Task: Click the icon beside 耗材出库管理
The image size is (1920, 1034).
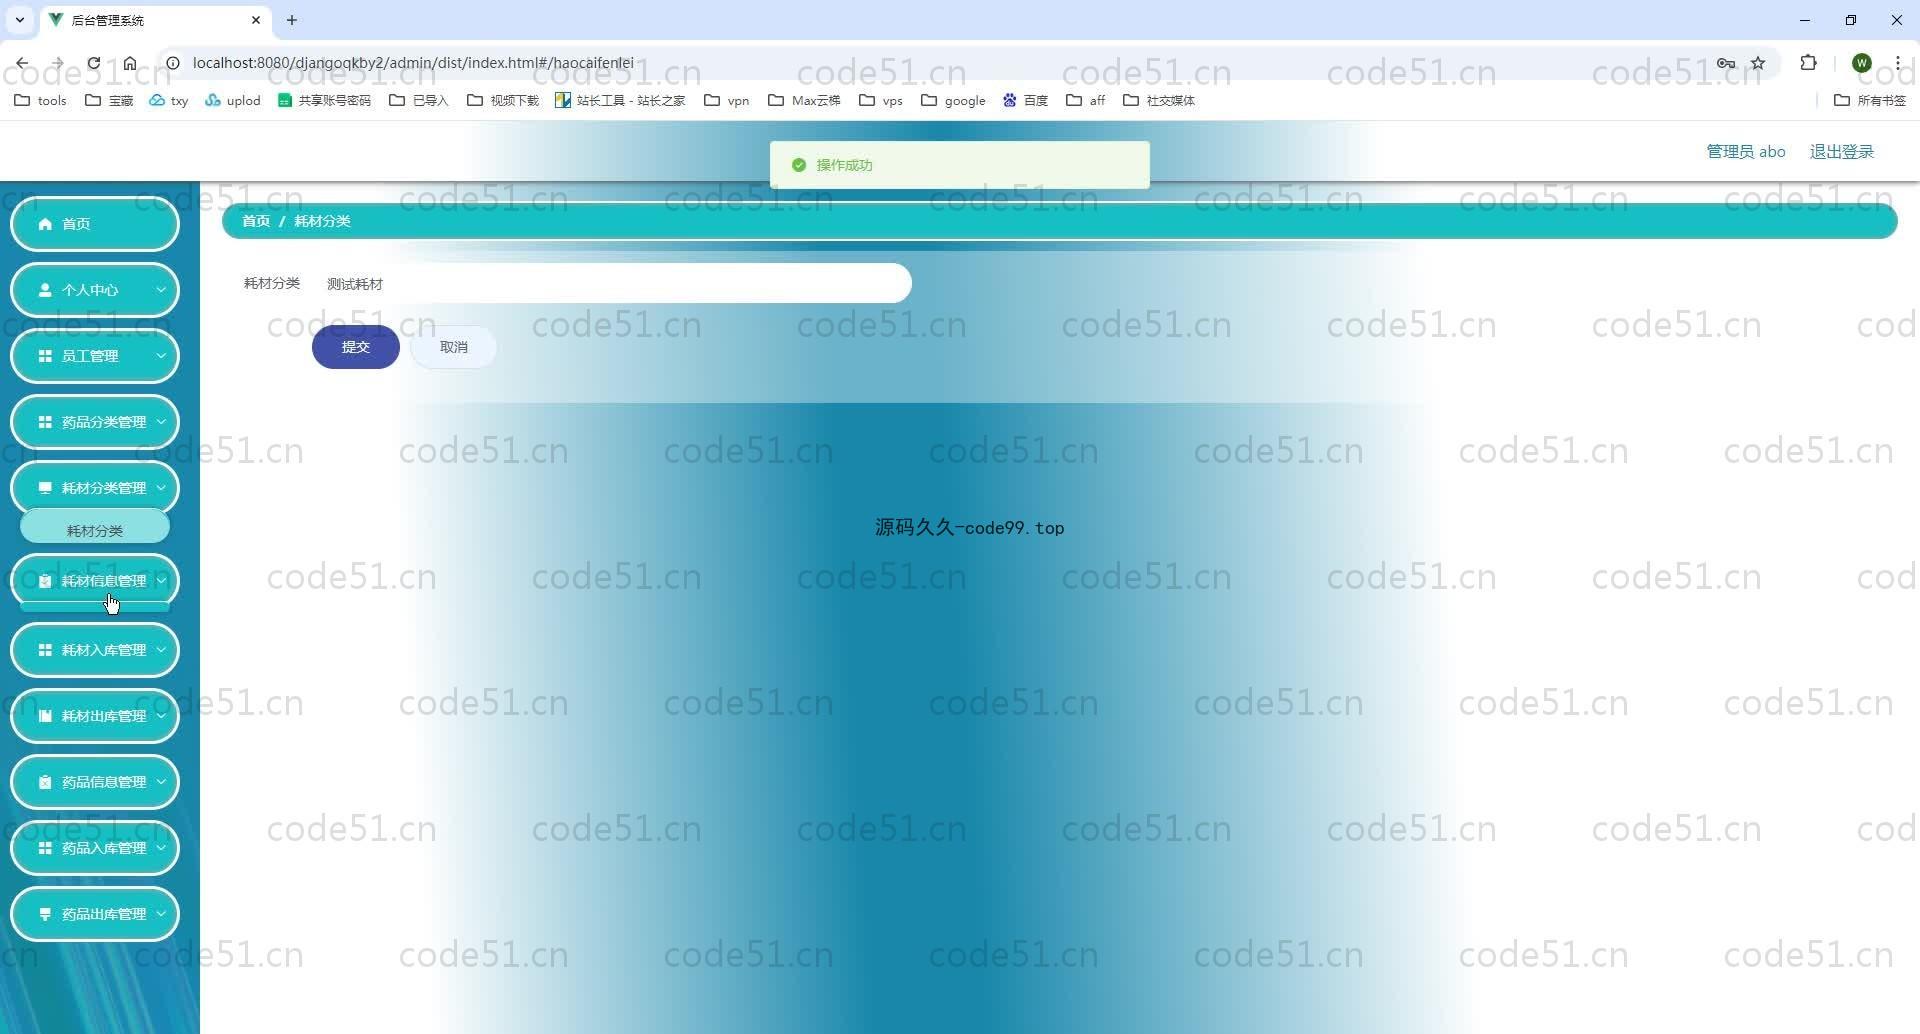Action: [x=45, y=716]
